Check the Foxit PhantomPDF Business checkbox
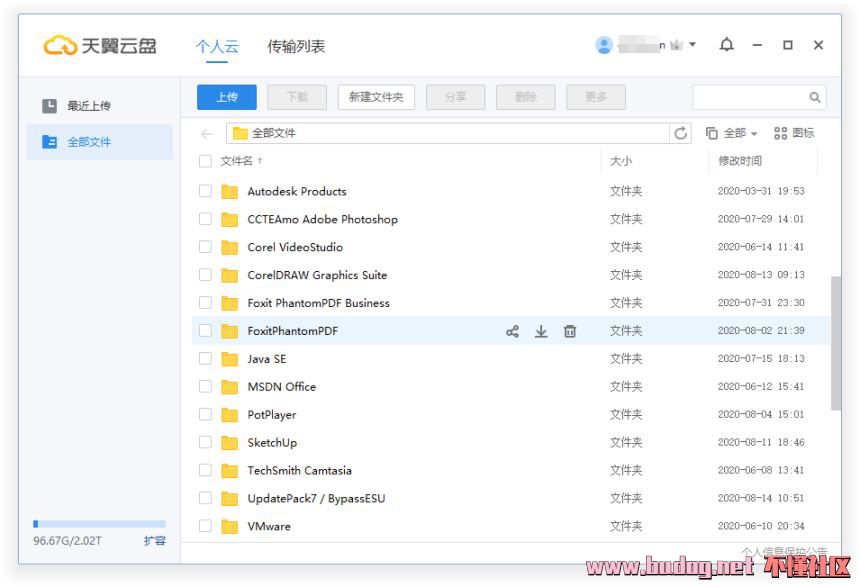860x587 pixels. tap(205, 303)
